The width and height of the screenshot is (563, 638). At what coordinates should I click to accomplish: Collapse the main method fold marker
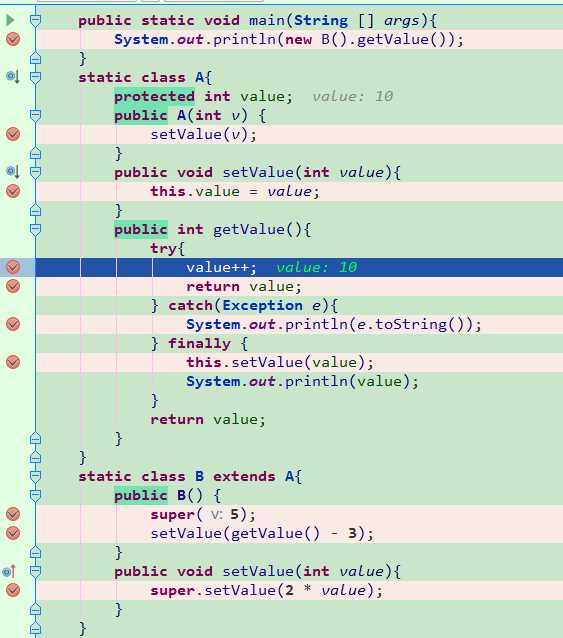pyautogui.click(x=36, y=20)
